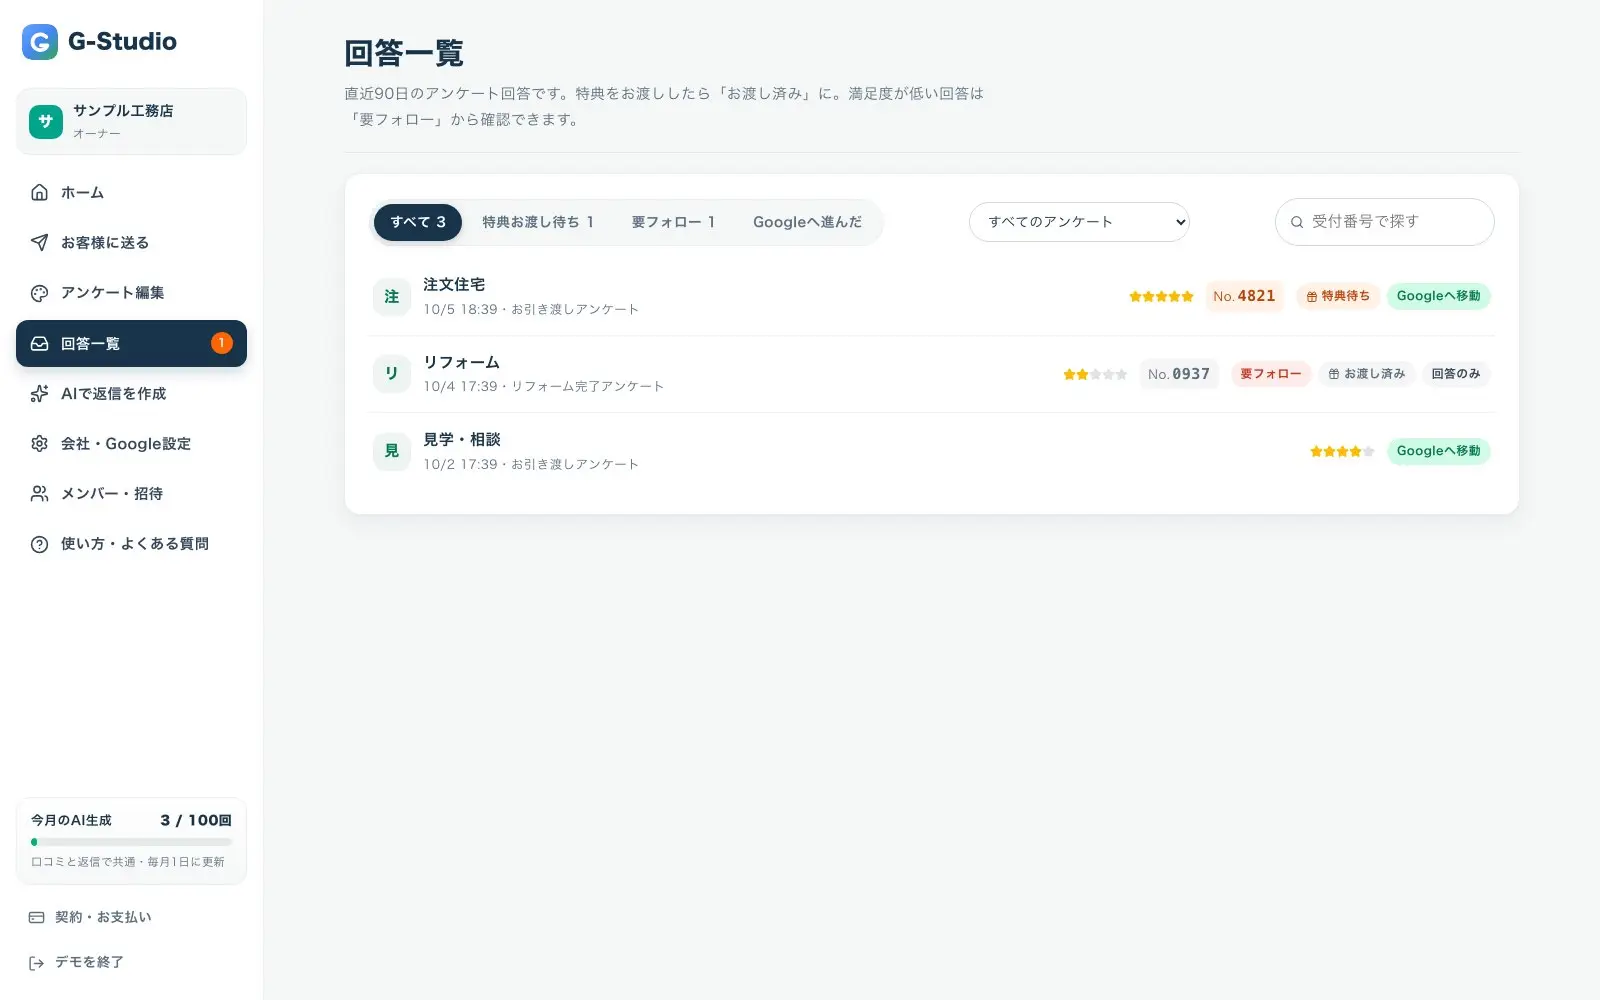Click the five-star rating of 注文住宅 row

1161,296
